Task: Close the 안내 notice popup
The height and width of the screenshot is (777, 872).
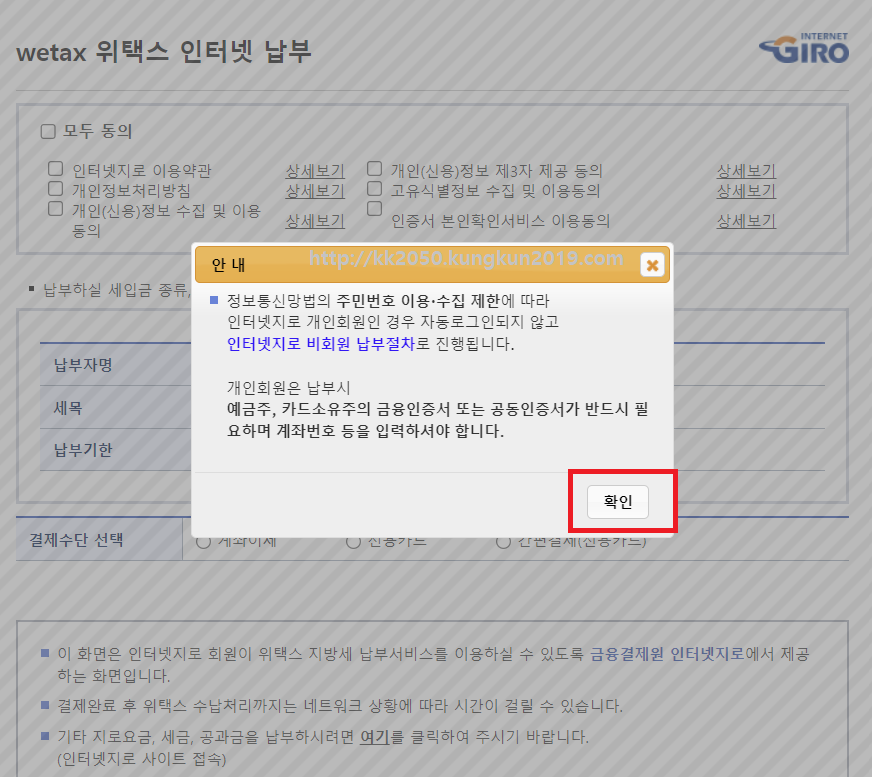Action: (x=651, y=265)
